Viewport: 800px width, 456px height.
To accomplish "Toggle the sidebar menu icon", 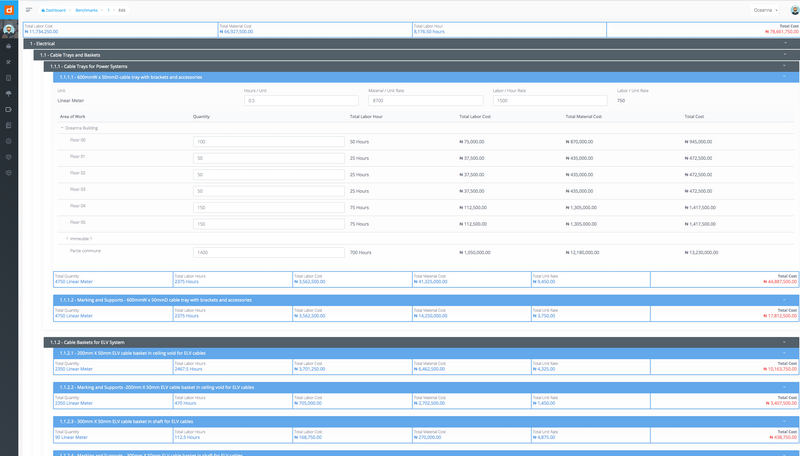I will coord(29,10).
